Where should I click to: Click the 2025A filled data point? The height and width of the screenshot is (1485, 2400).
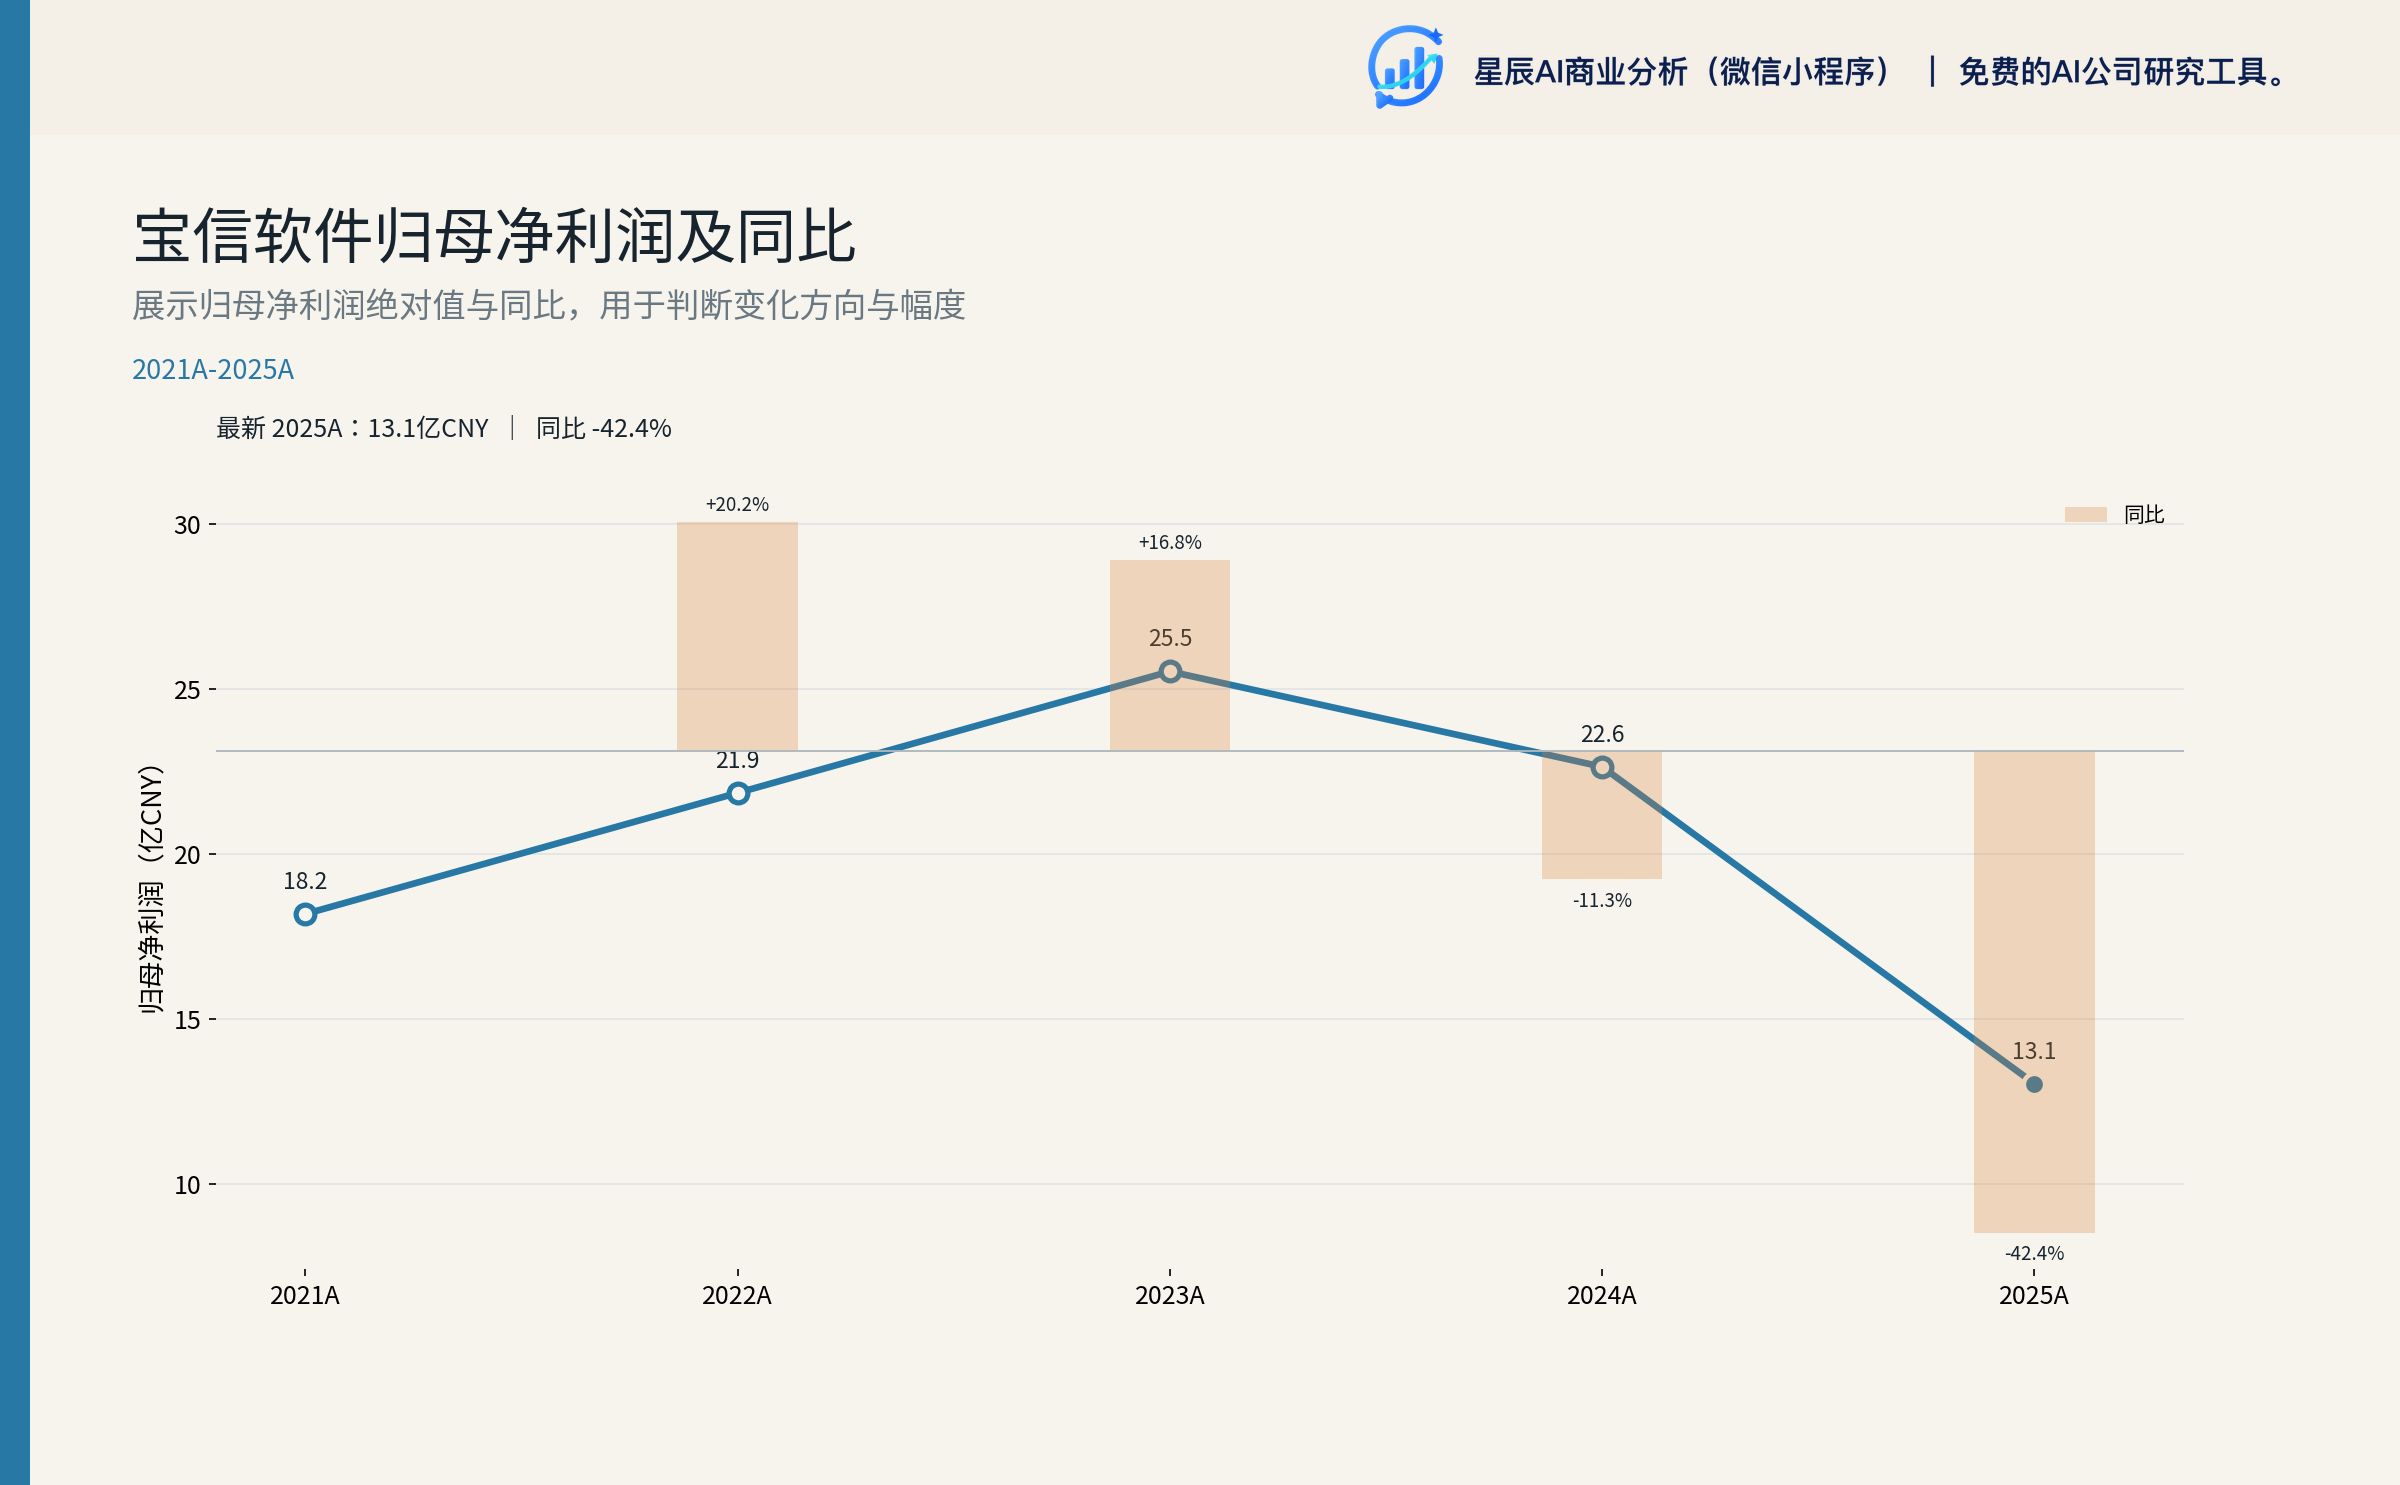coord(2034,1084)
